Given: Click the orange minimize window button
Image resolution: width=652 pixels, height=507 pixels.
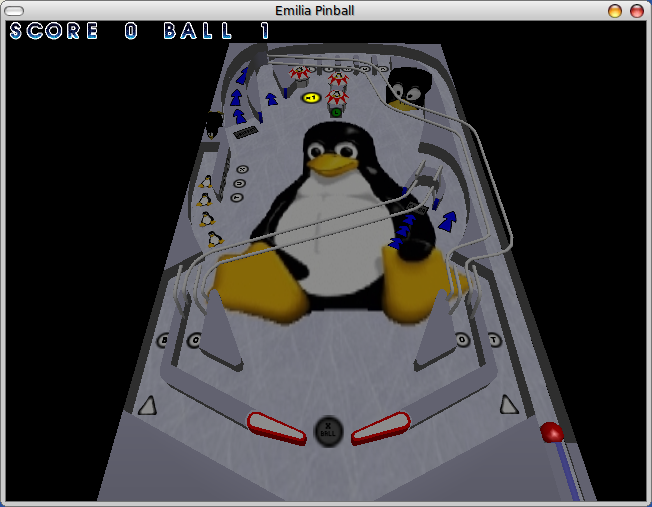Looking at the screenshot, I should [x=615, y=10].
